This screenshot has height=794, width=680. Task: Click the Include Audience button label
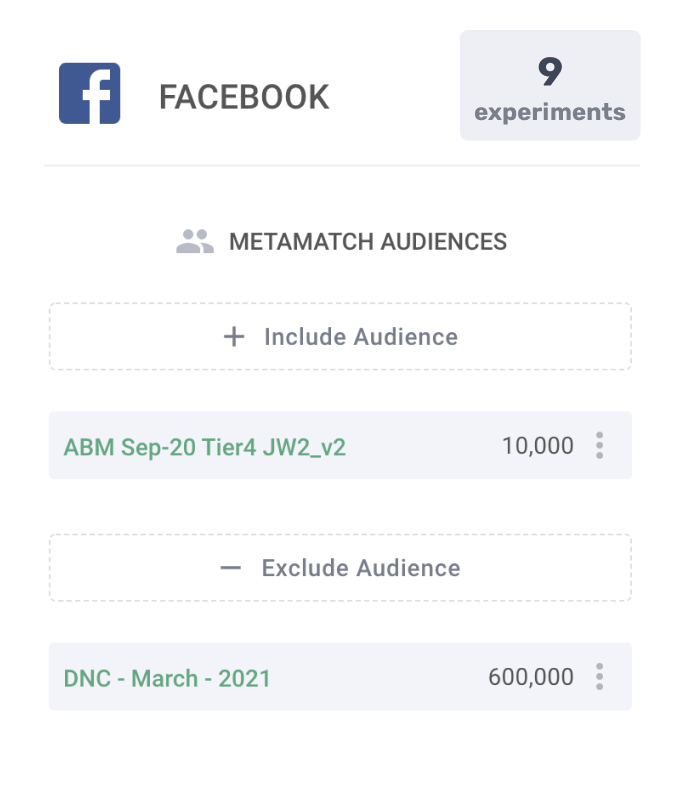click(360, 337)
